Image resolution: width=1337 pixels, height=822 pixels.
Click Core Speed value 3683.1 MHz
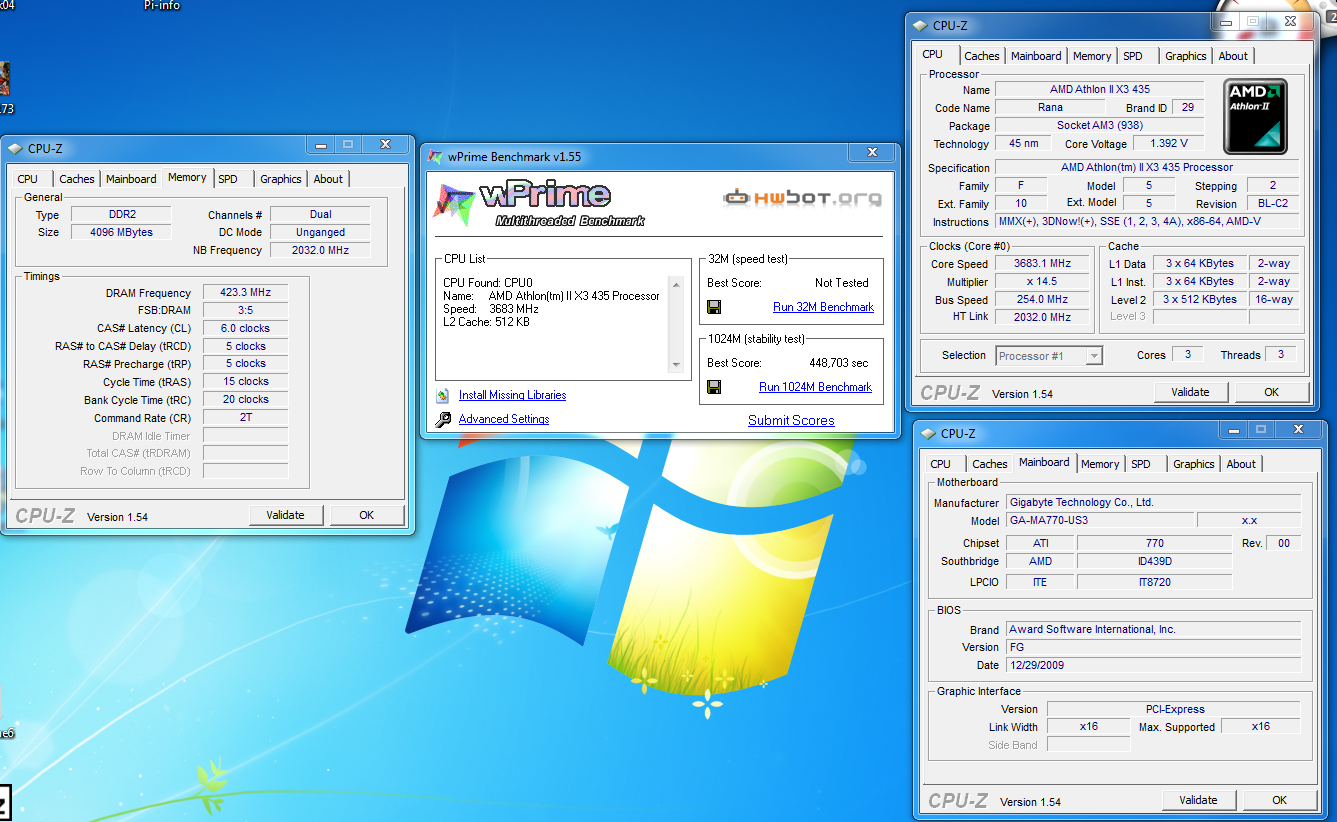[x=1042, y=264]
